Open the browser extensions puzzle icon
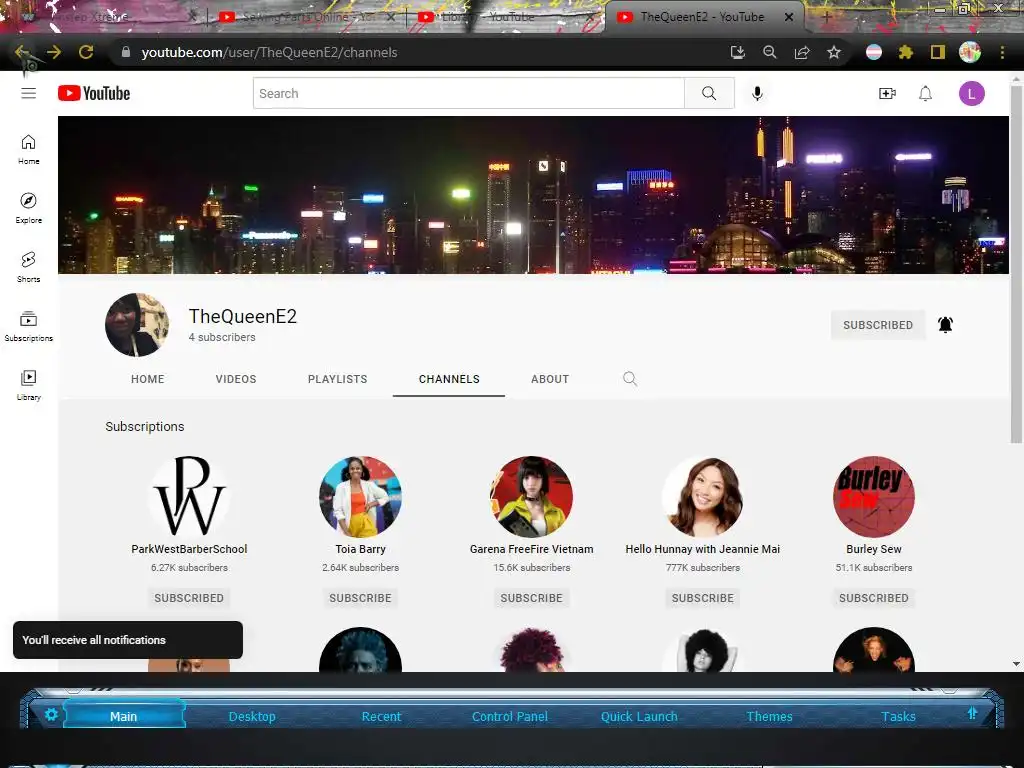Screen dimensions: 1024x768 coord(906,52)
